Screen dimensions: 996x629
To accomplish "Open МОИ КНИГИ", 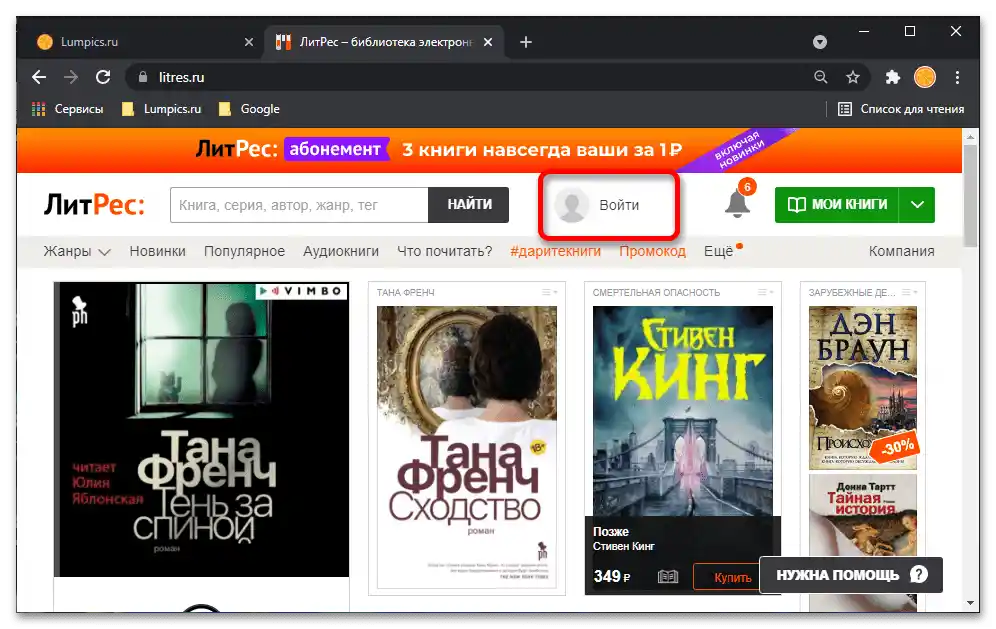I will [x=837, y=205].
